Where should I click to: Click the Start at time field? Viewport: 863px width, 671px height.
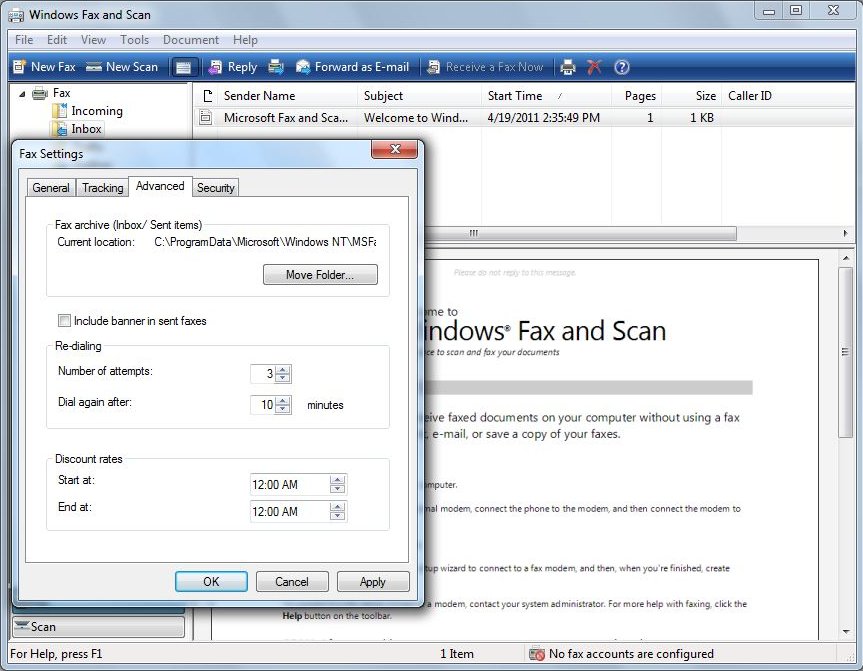pyautogui.click(x=290, y=484)
